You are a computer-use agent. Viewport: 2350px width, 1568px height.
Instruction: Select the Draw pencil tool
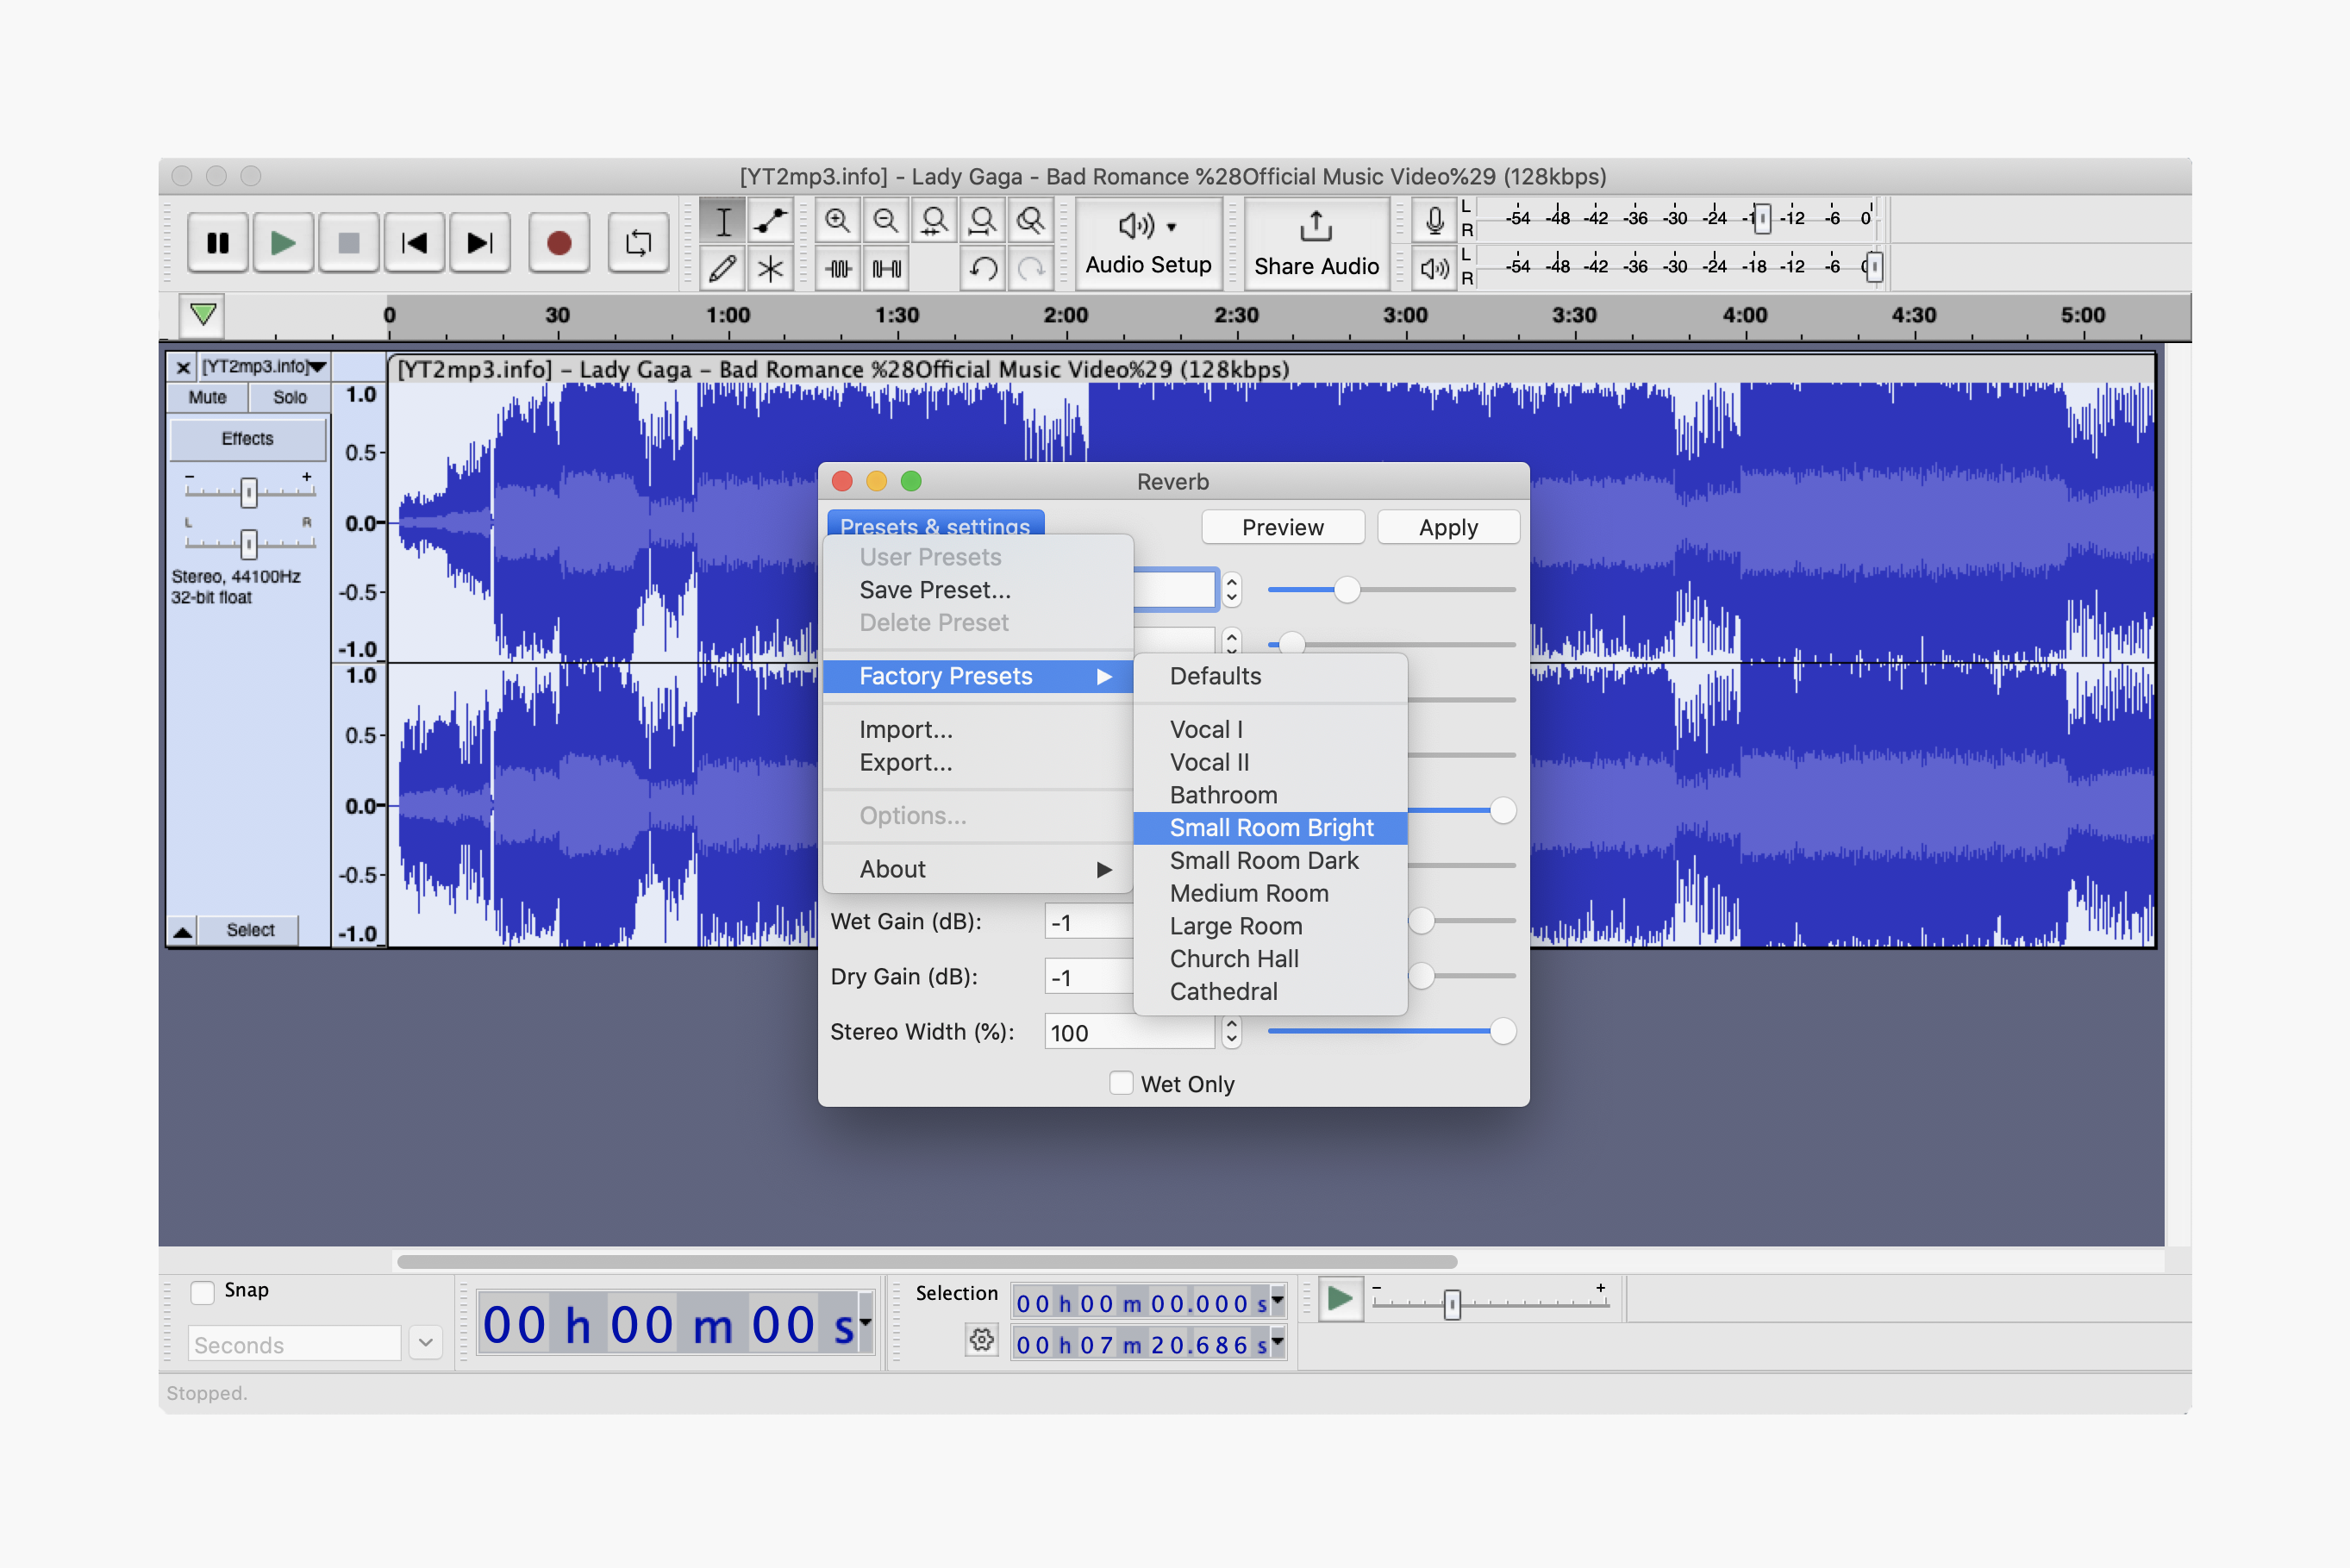click(x=722, y=268)
